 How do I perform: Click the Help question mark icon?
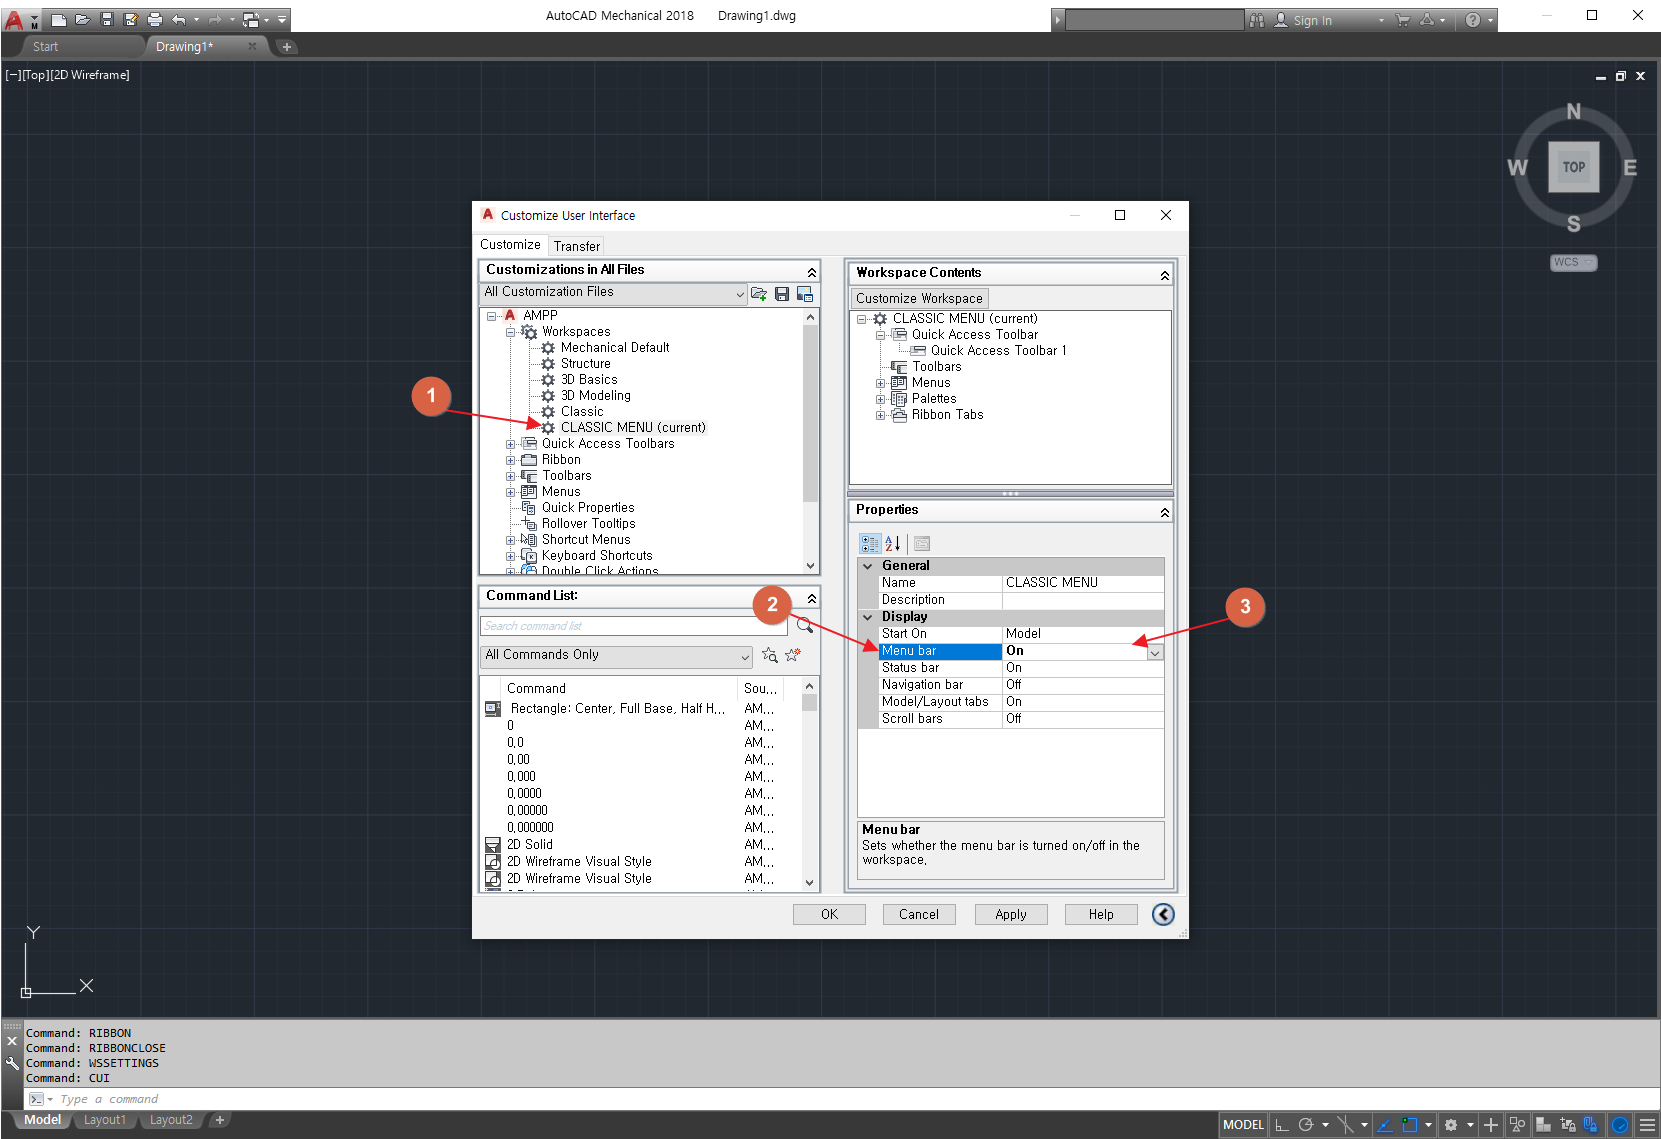(x=1473, y=20)
